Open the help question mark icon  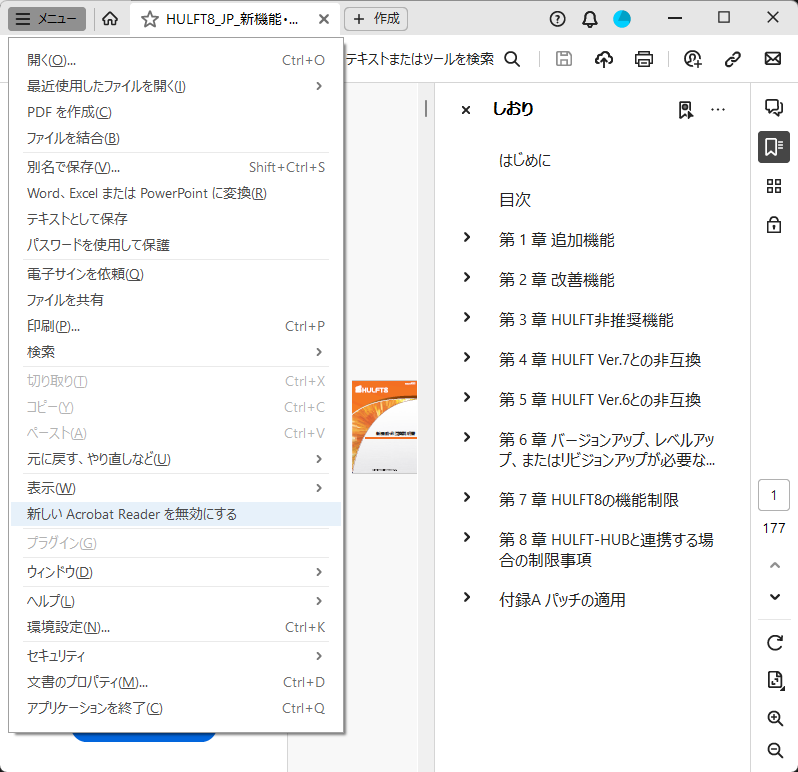pyautogui.click(x=557, y=19)
